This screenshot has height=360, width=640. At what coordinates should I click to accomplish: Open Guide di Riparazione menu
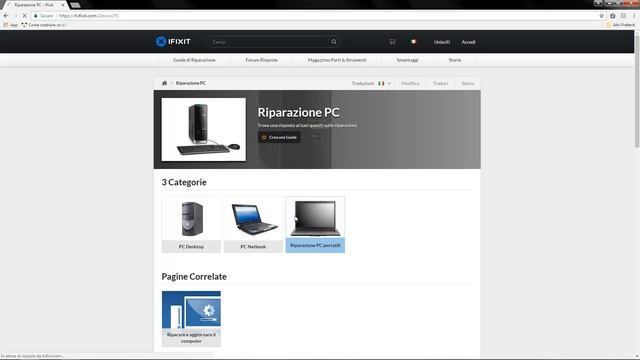tap(194, 60)
